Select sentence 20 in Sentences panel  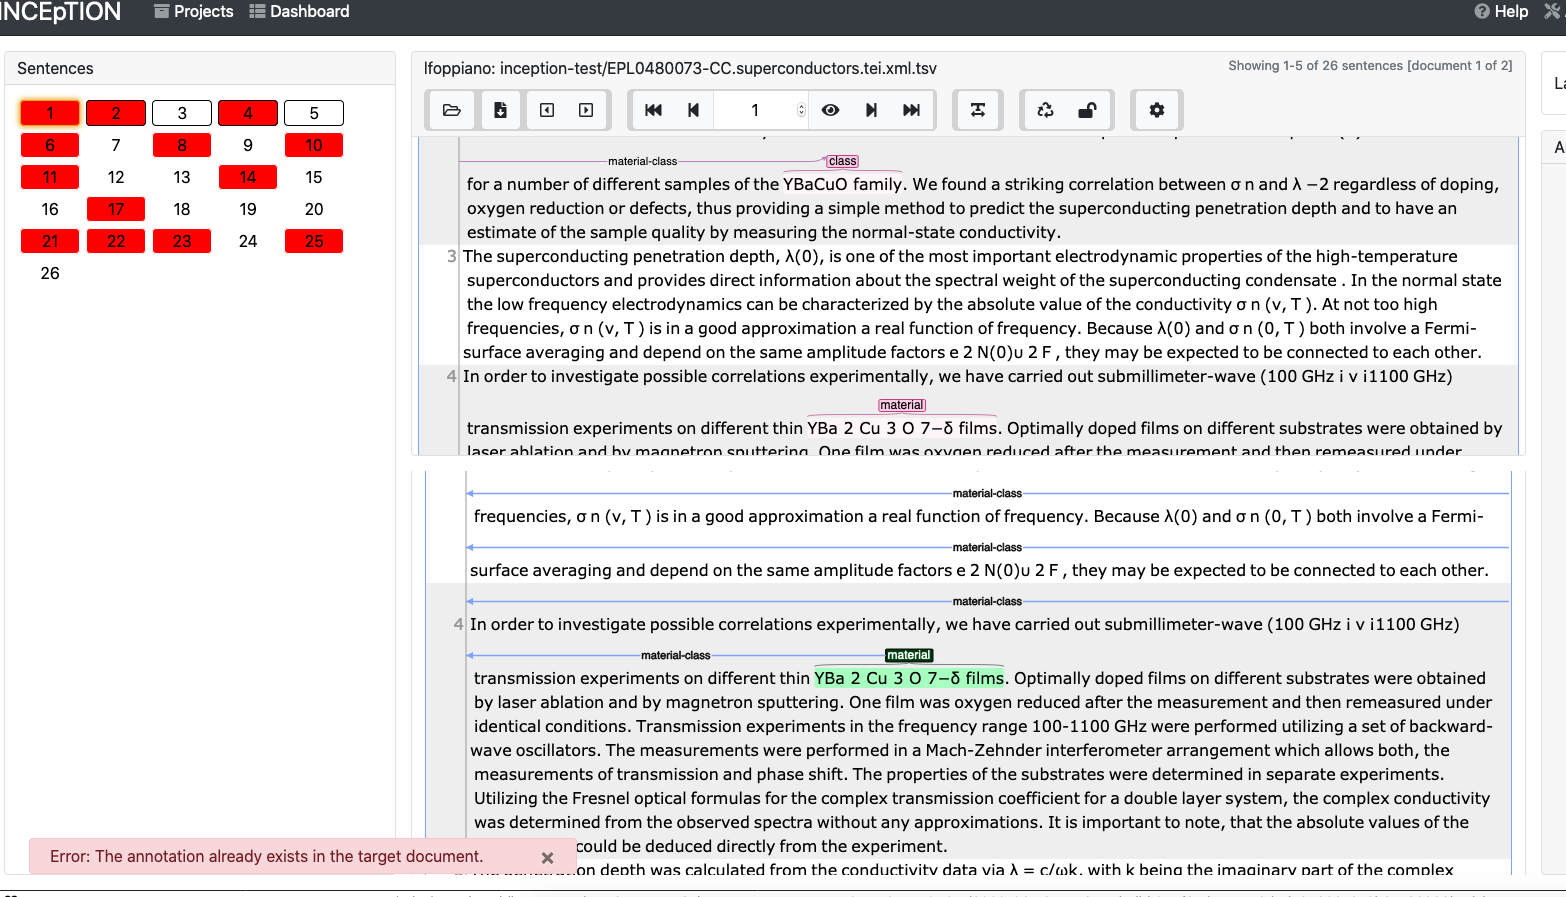point(314,209)
